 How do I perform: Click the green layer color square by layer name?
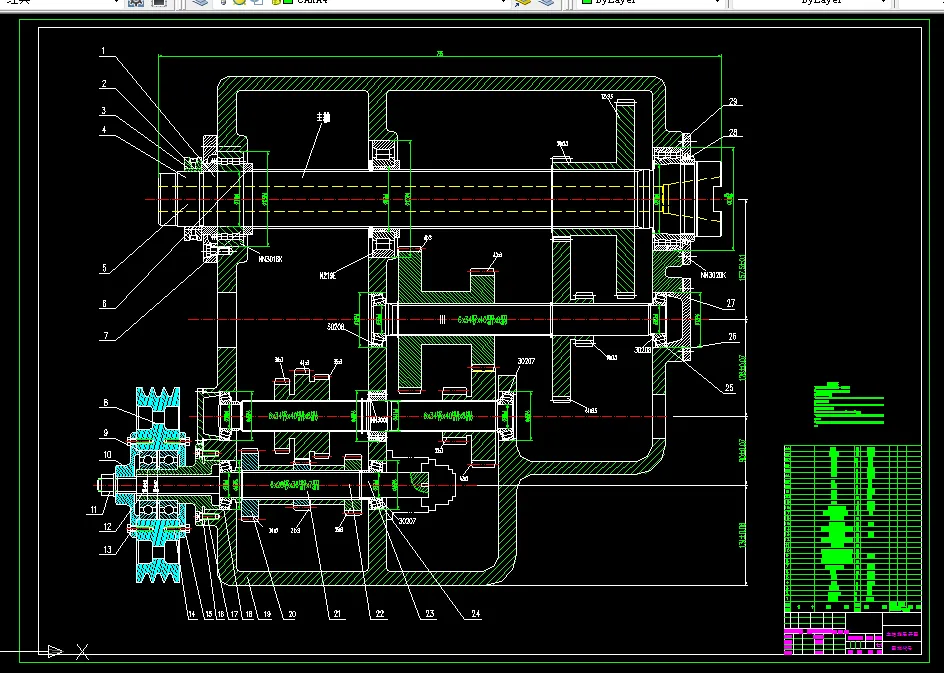pyautogui.click(x=288, y=2)
